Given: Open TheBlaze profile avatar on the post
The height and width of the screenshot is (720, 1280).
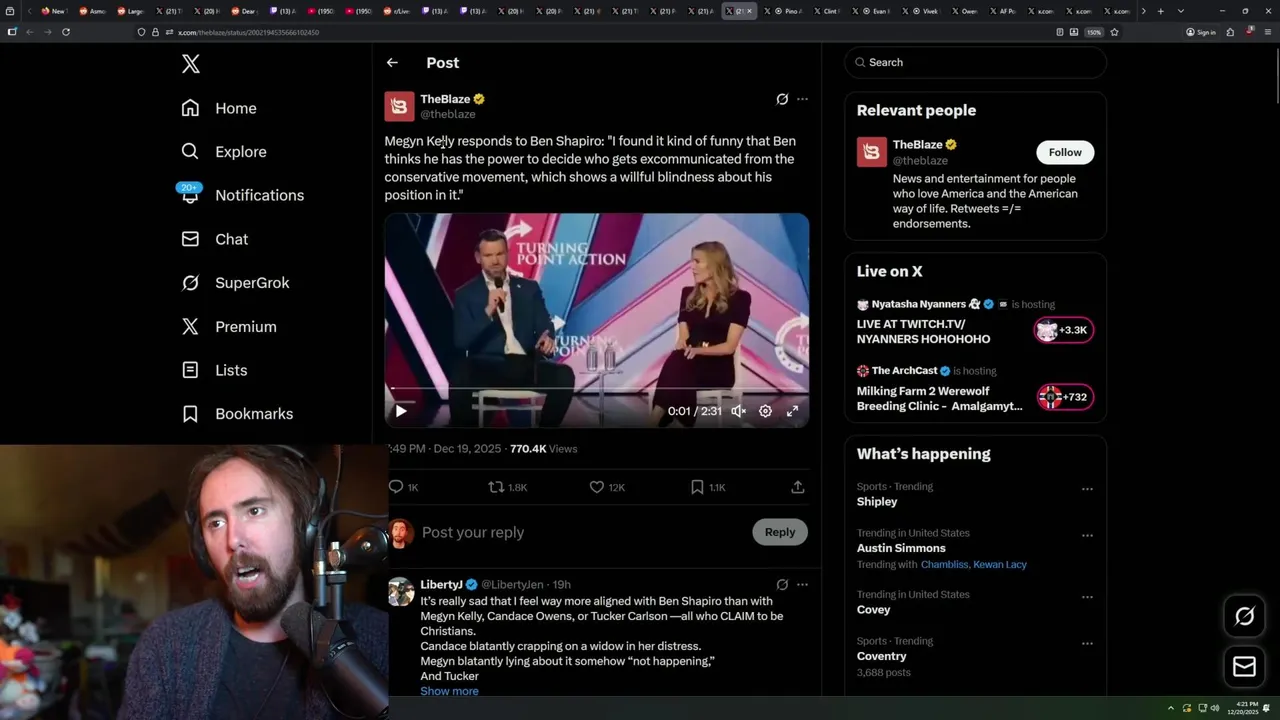Looking at the screenshot, I should click(x=399, y=106).
